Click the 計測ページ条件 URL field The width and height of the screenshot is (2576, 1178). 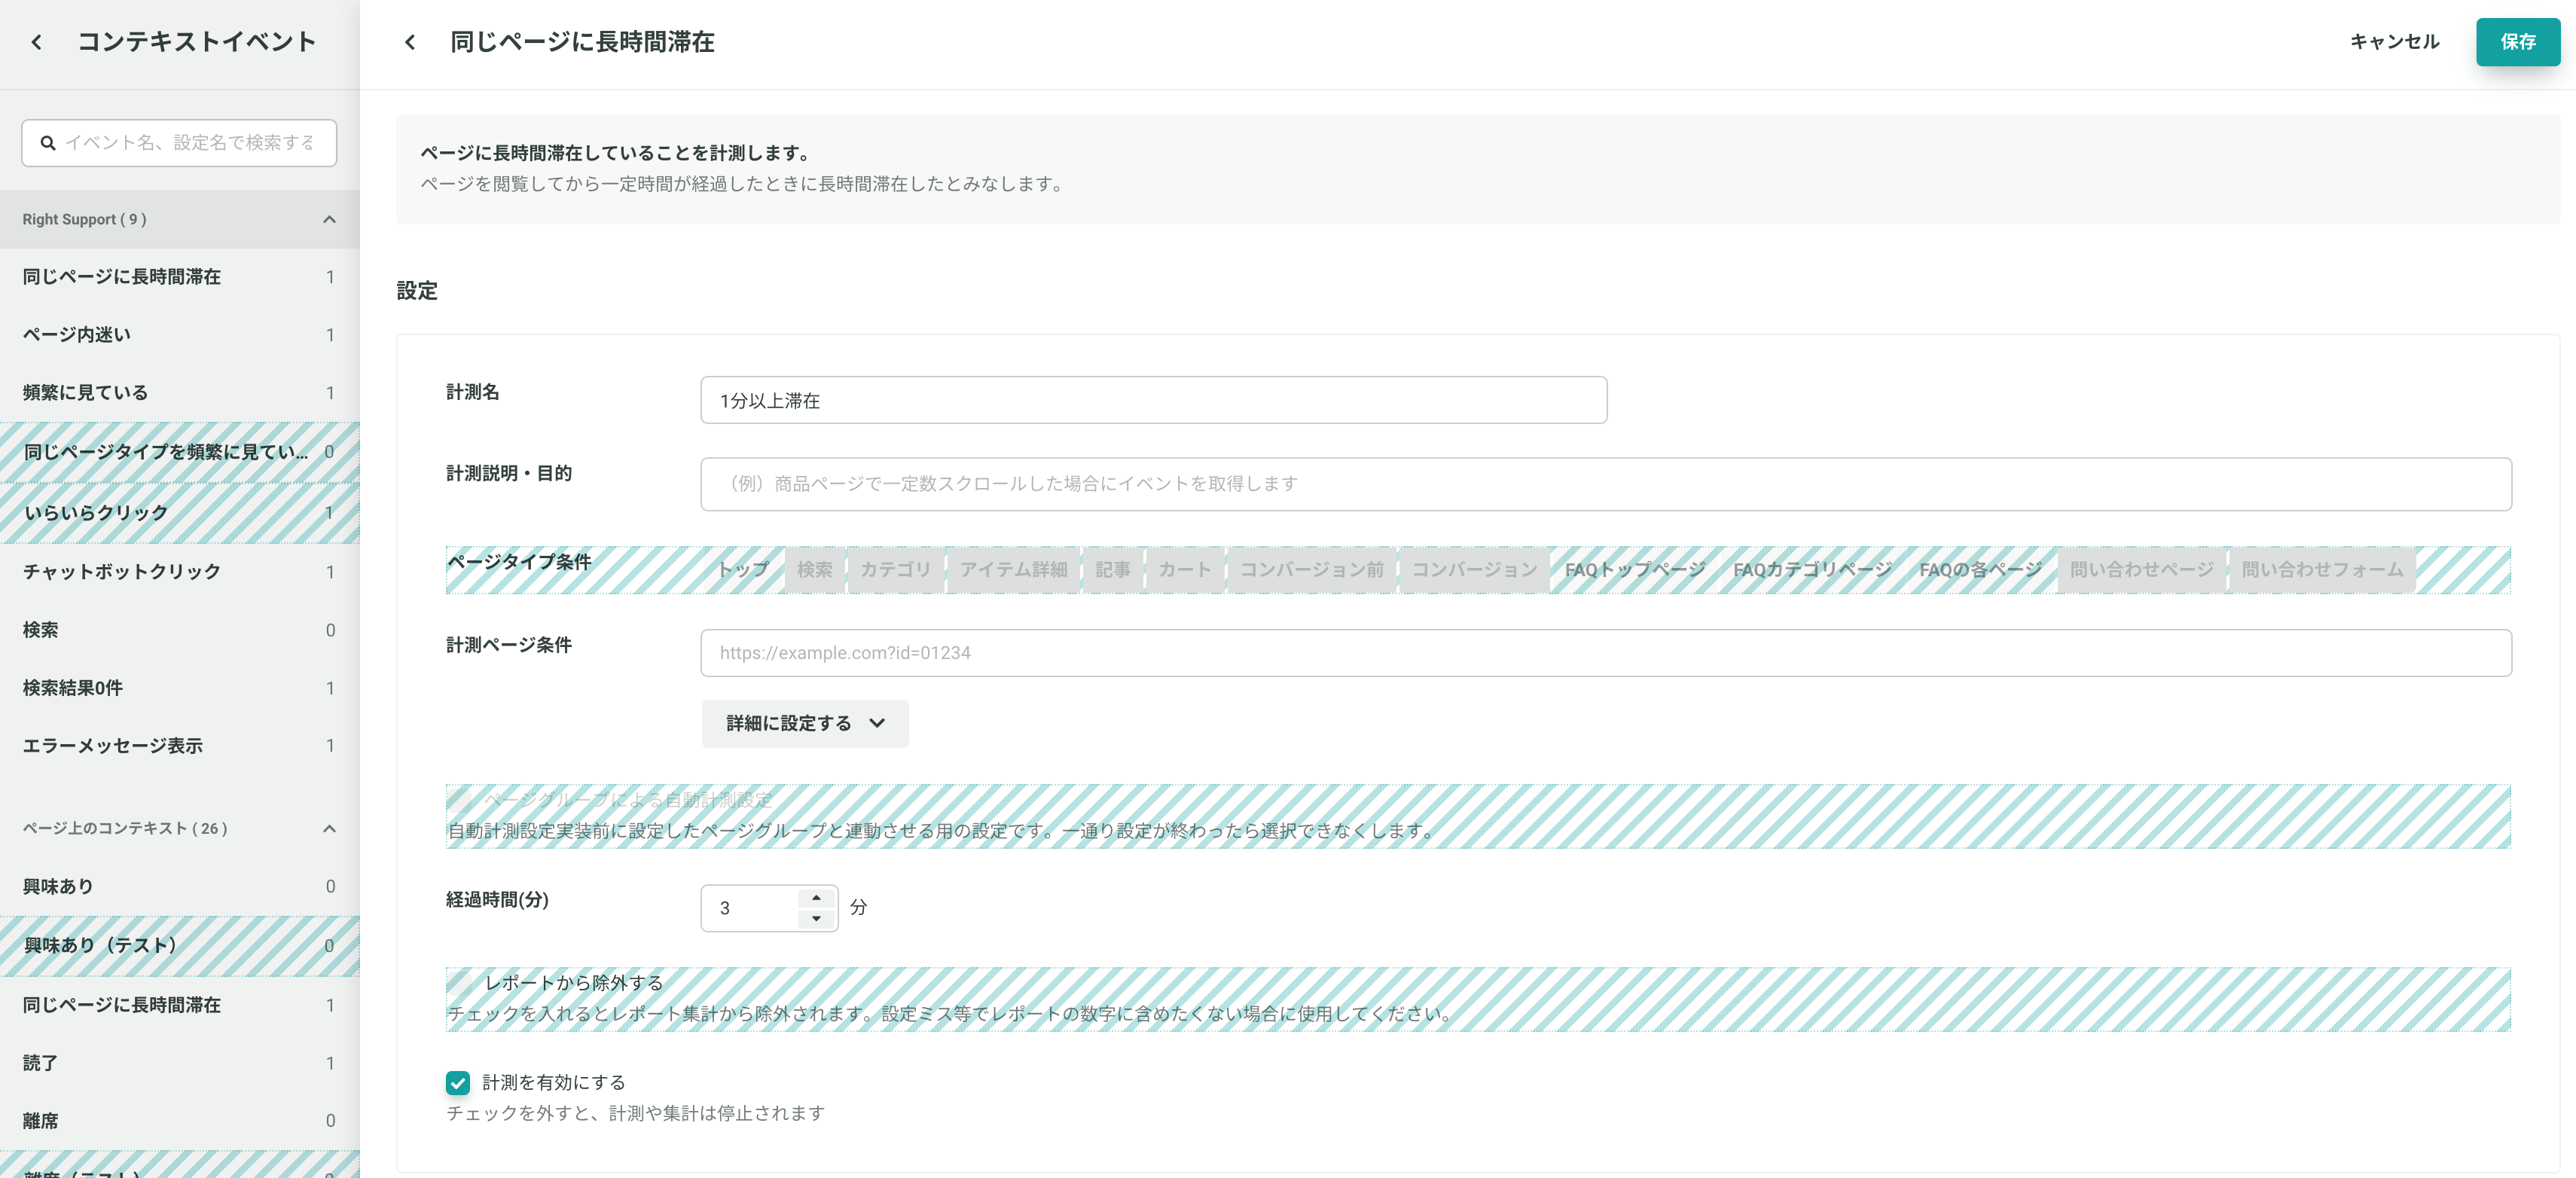coord(1606,653)
